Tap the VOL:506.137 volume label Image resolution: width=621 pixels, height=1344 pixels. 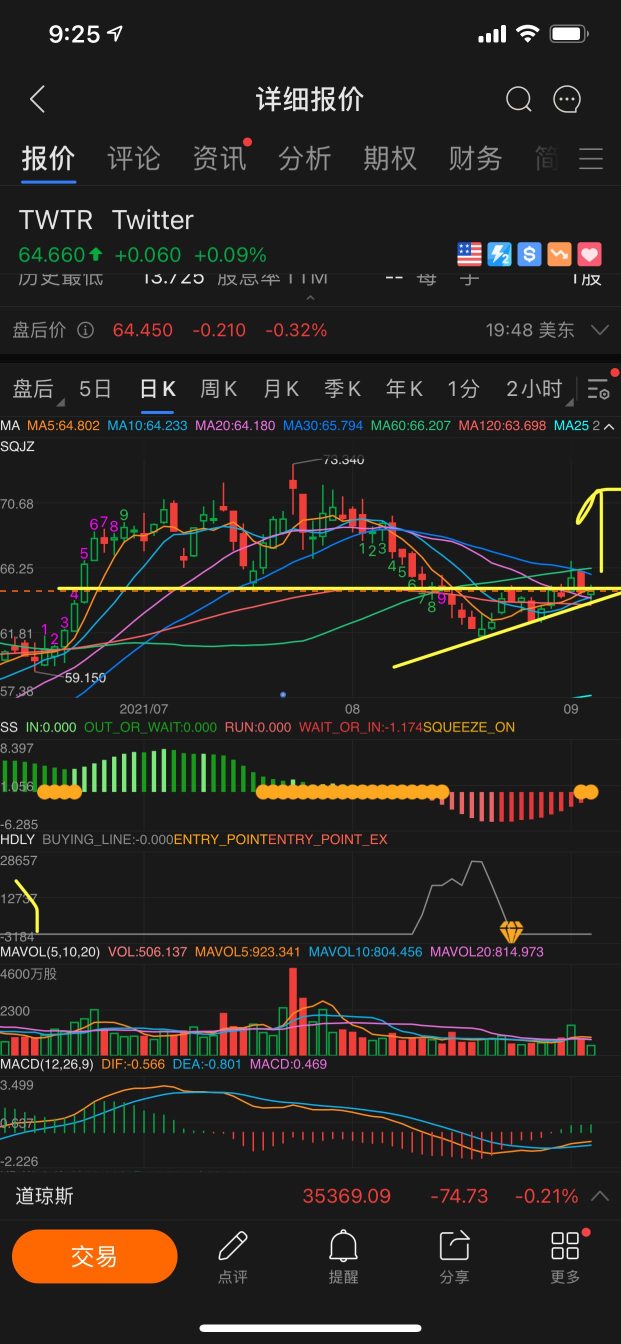[147, 952]
